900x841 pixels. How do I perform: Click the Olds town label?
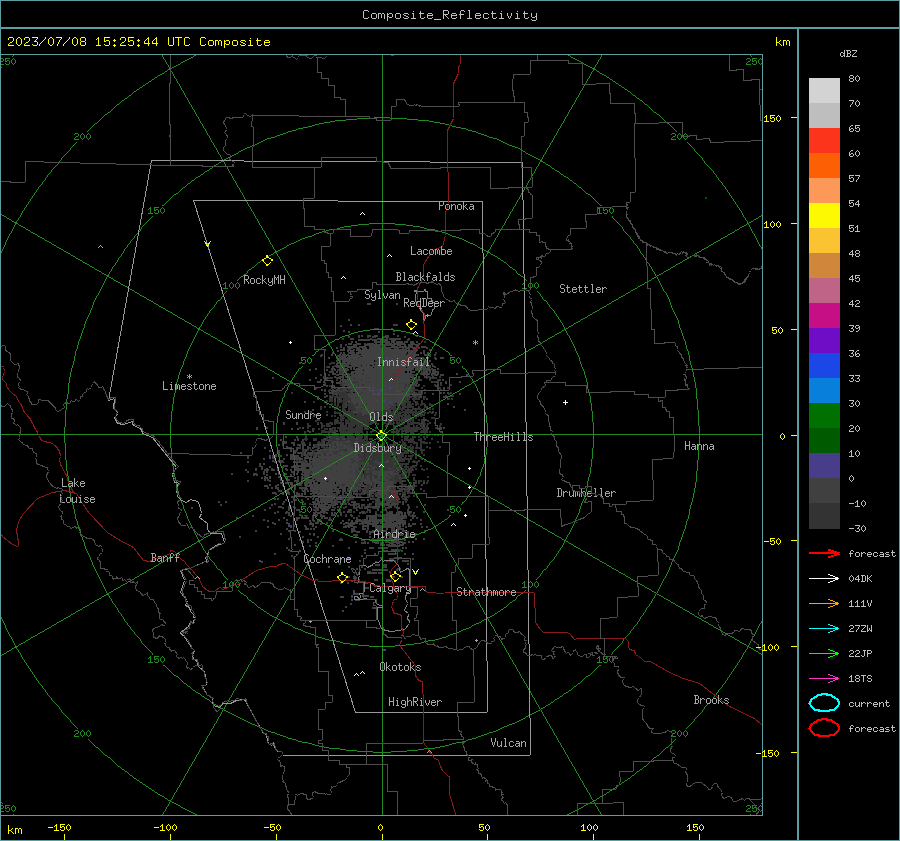(x=381, y=417)
